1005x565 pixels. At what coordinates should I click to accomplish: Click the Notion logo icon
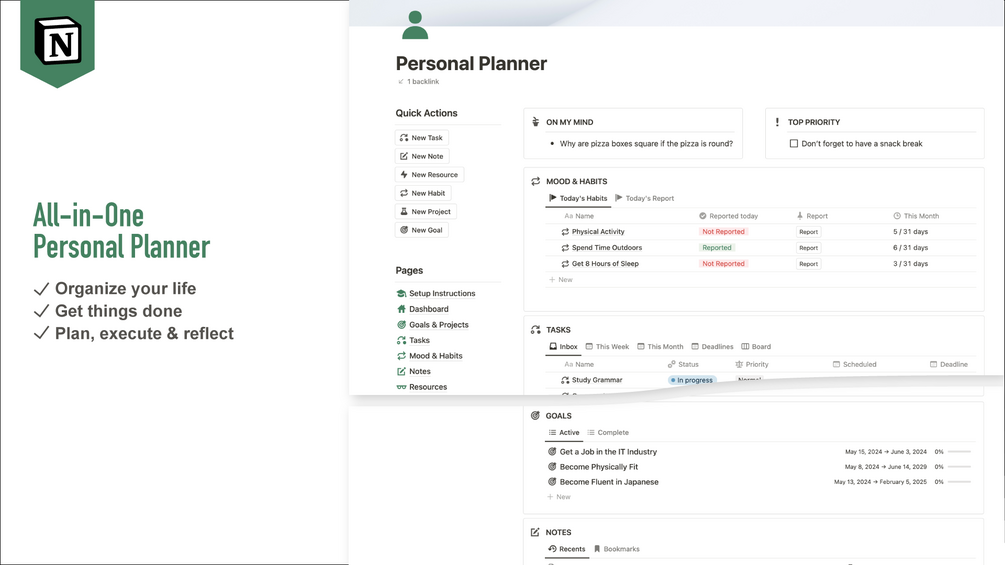(57, 41)
